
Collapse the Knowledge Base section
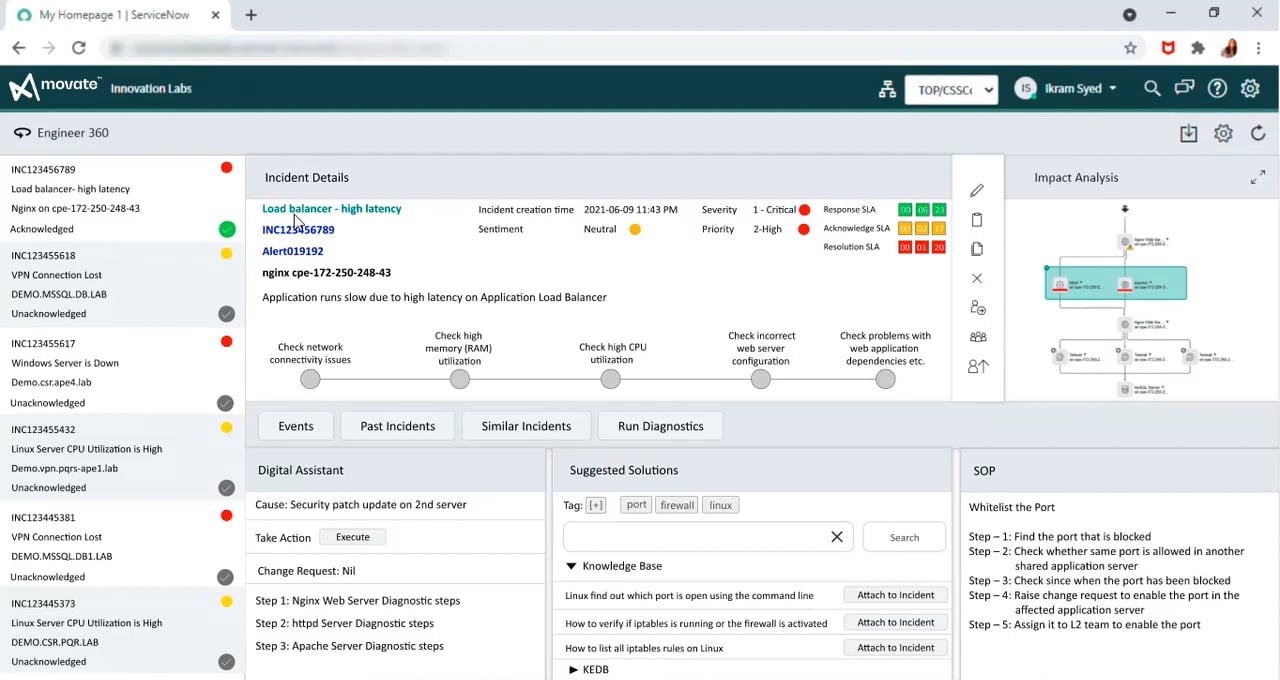pyautogui.click(x=572, y=566)
